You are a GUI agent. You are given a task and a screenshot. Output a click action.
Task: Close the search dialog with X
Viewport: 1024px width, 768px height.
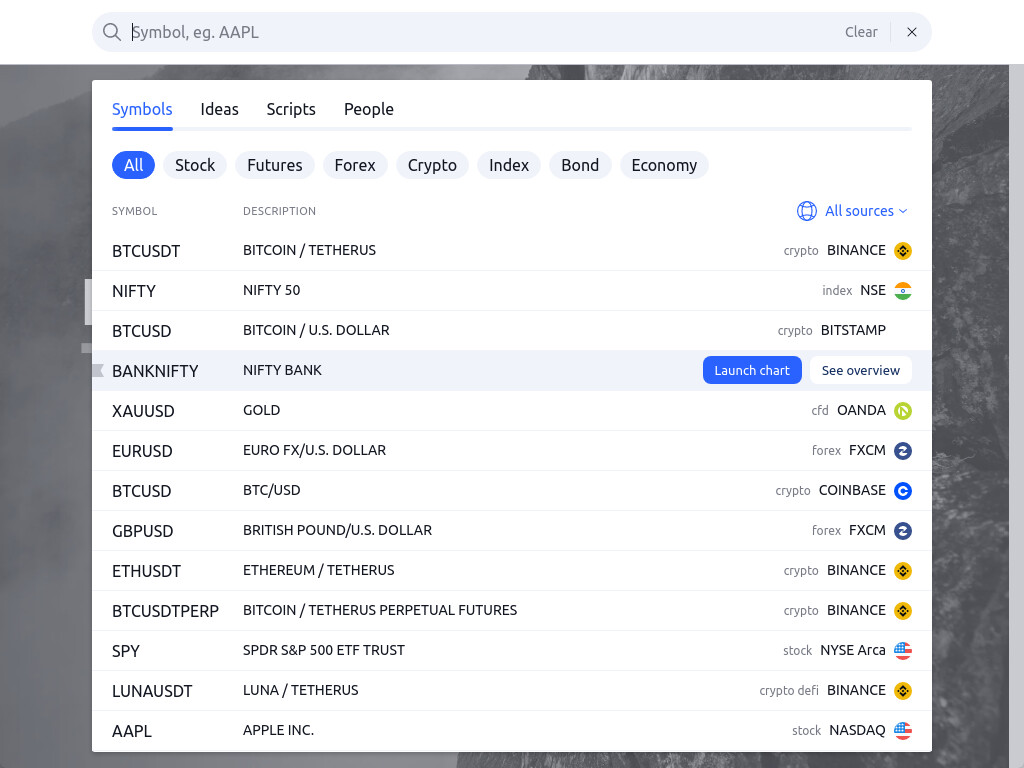point(912,32)
